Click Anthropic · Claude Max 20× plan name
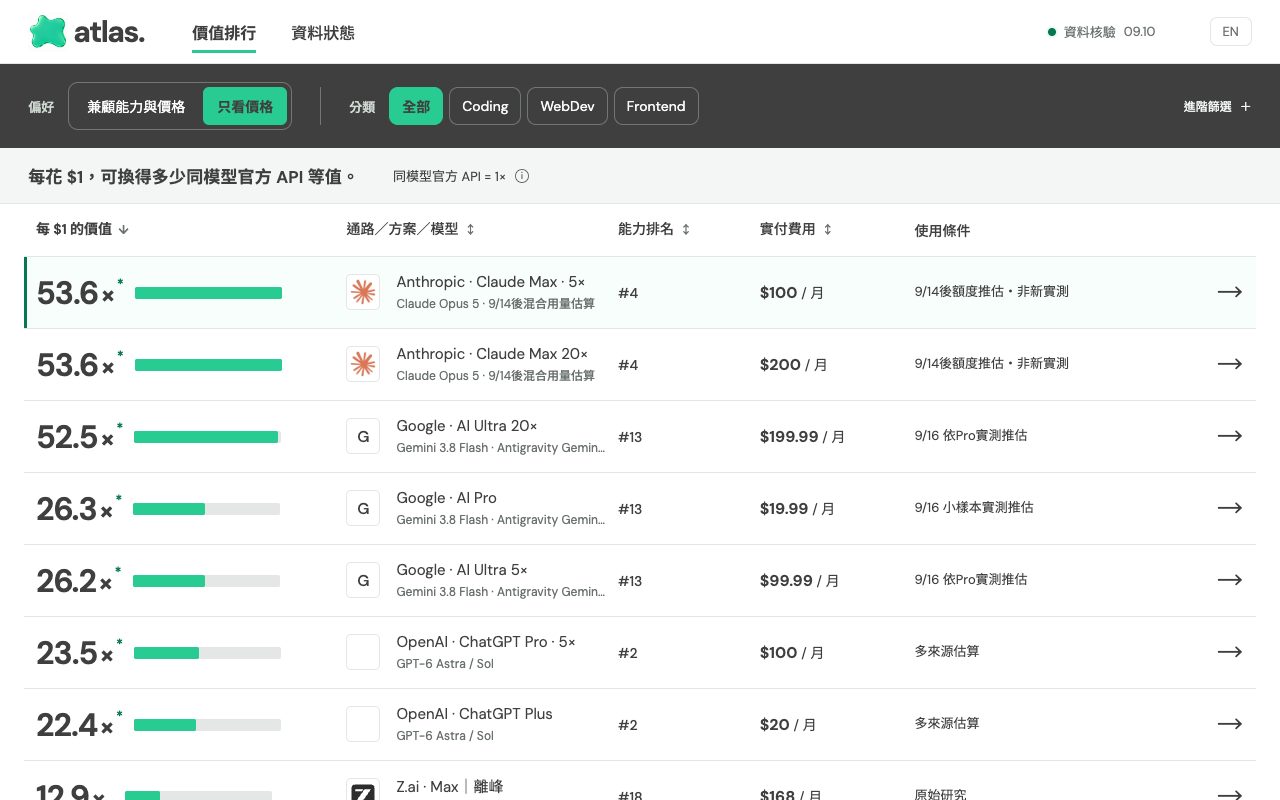Image resolution: width=1280 pixels, height=800 pixels. [492, 354]
